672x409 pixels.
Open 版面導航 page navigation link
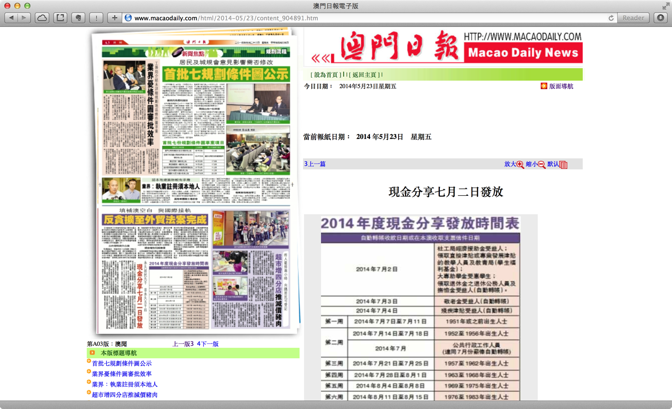point(561,86)
